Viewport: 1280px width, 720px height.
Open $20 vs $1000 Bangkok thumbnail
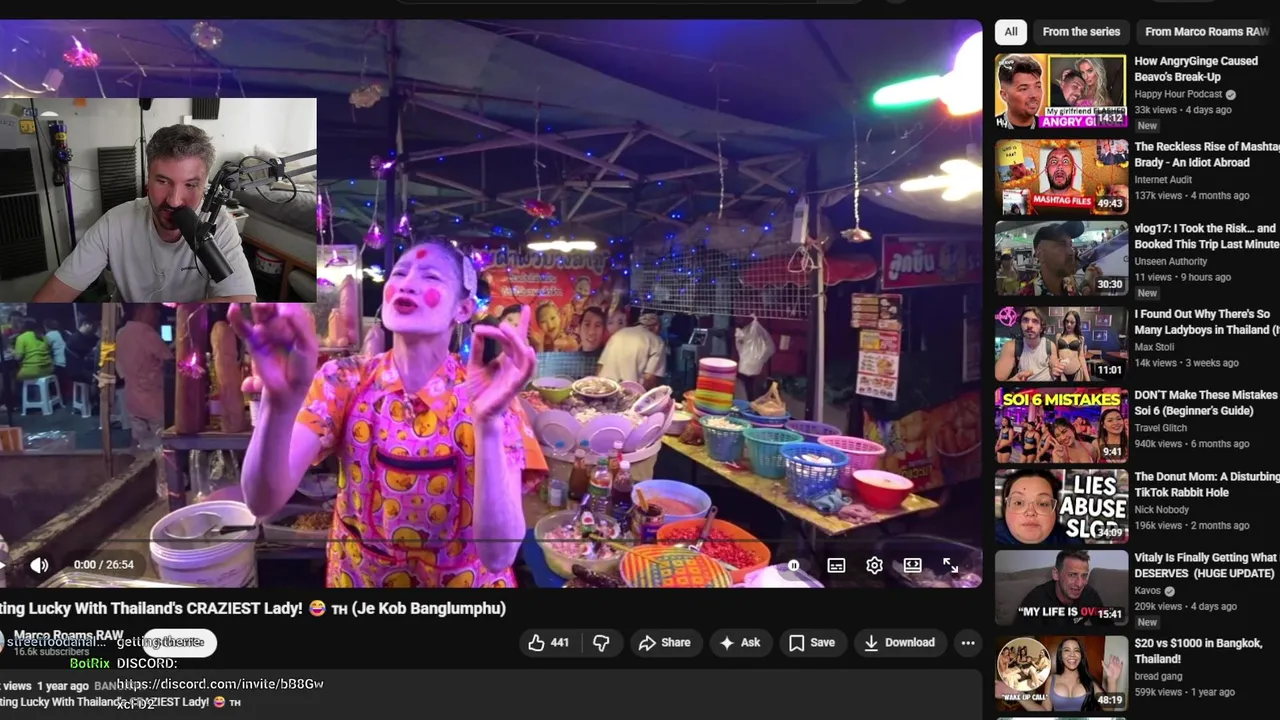pos(1061,673)
